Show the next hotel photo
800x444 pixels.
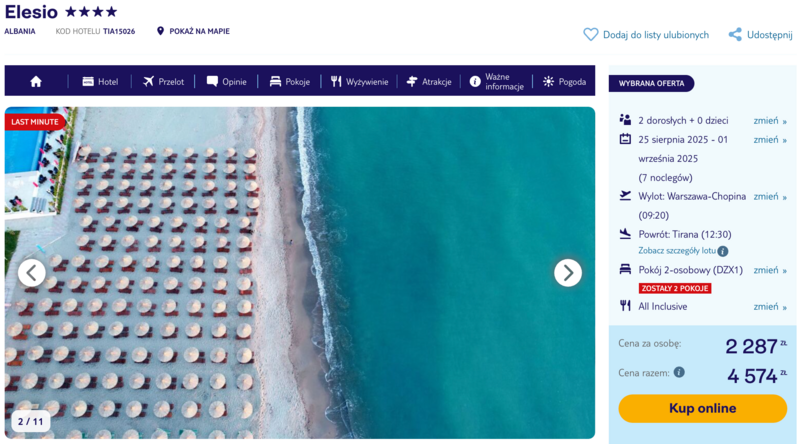tap(568, 273)
